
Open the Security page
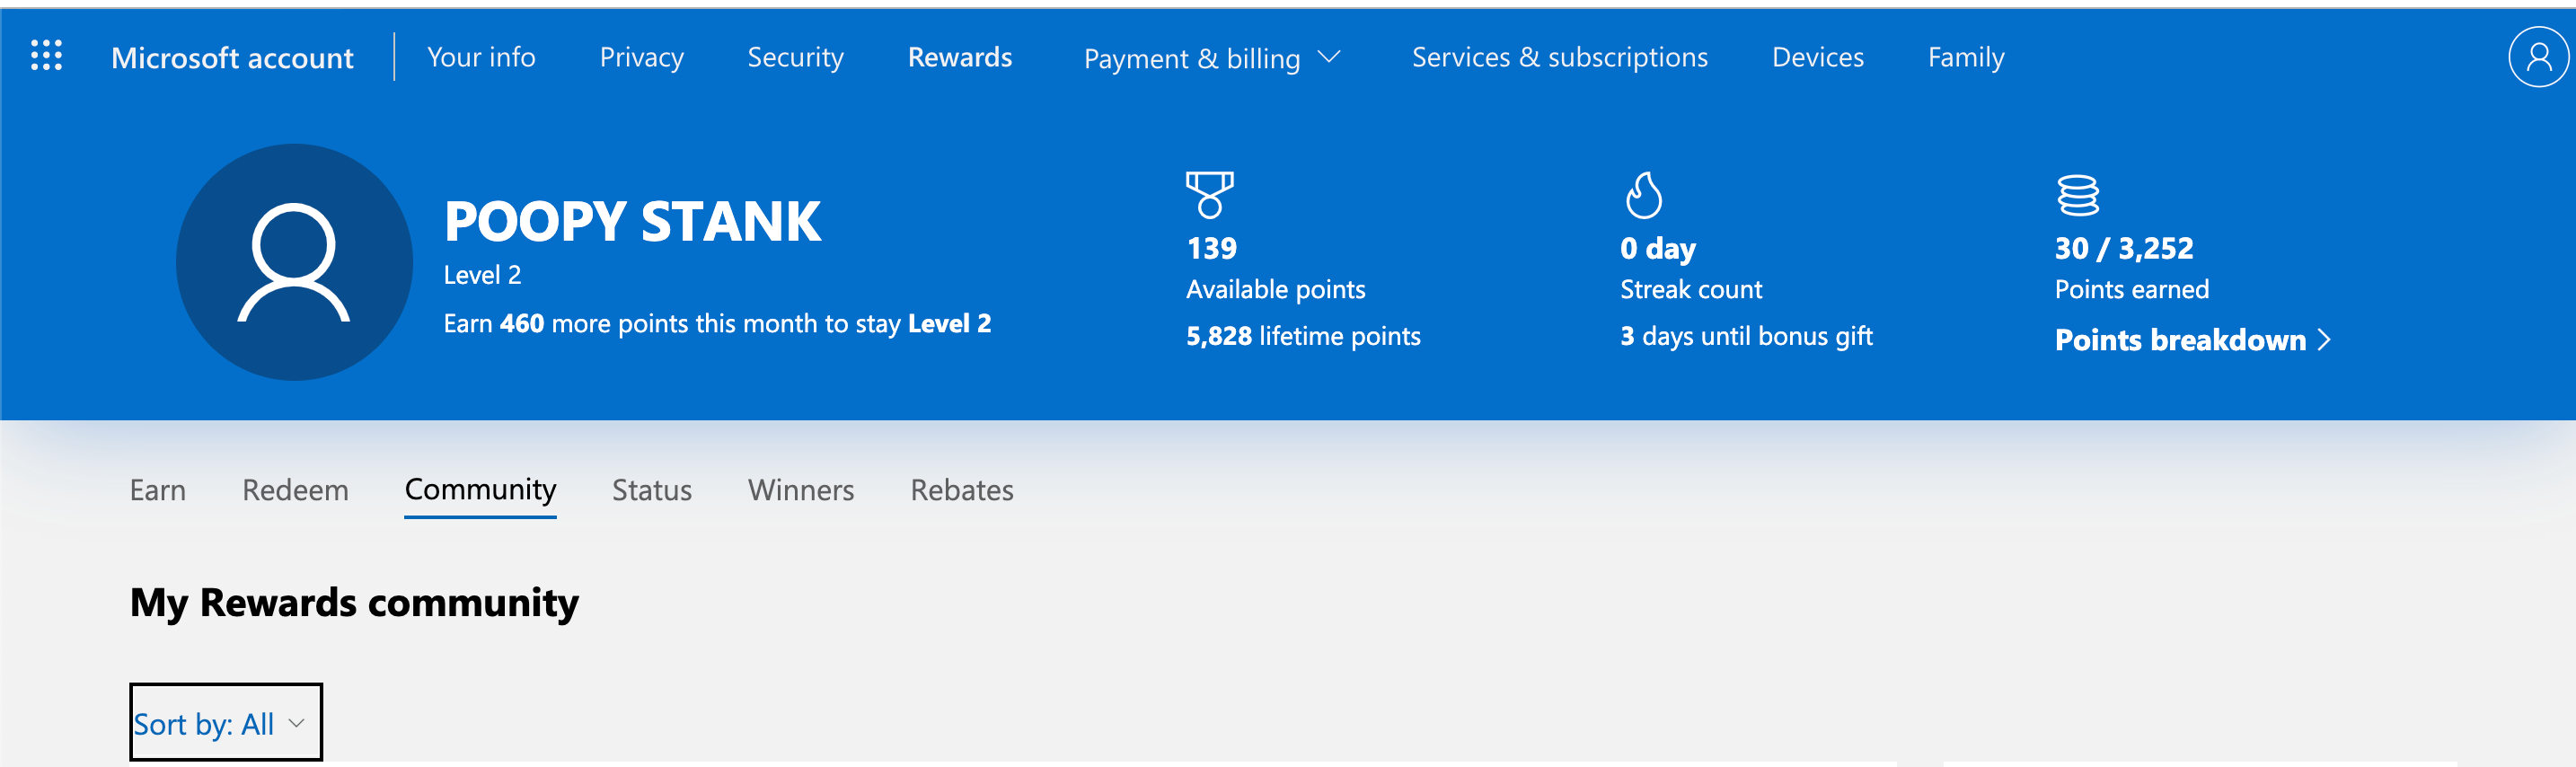click(x=795, y=57)
